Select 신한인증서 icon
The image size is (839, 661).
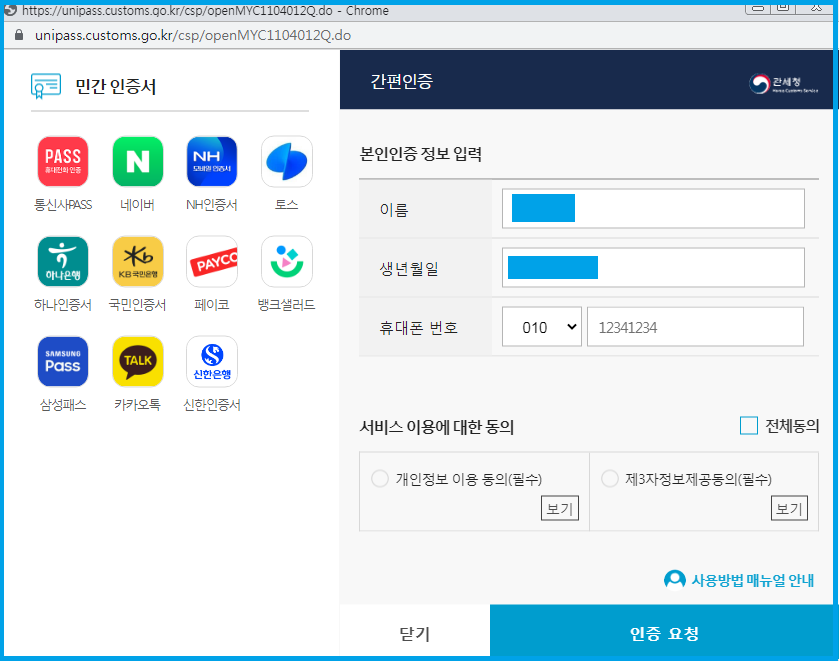coord(212,361)
